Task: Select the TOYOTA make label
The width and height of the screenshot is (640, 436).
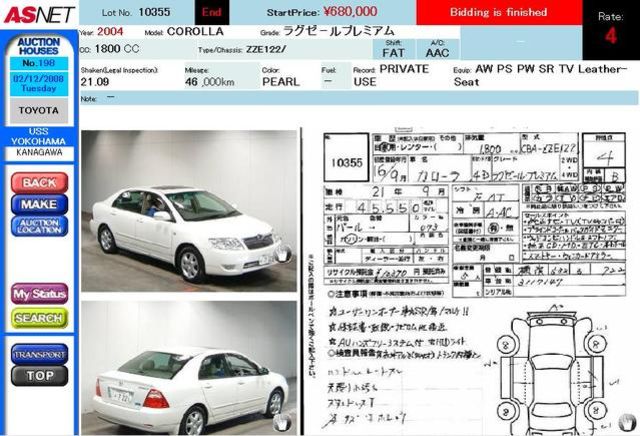Action: 39,110
